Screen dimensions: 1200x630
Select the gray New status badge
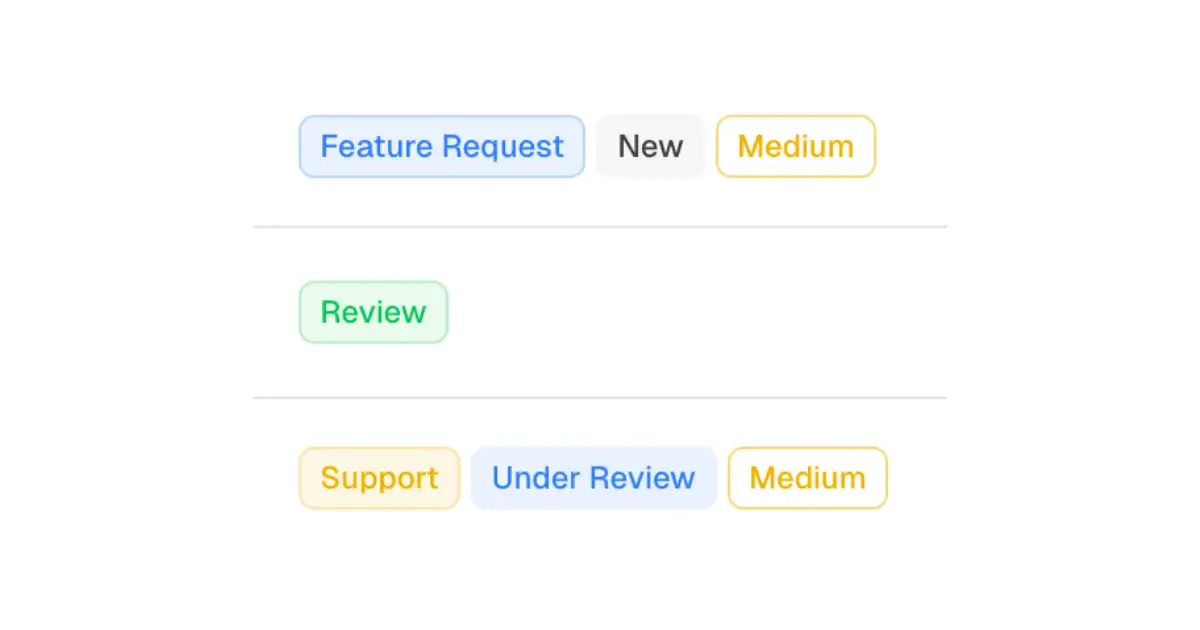pos(650,147)
